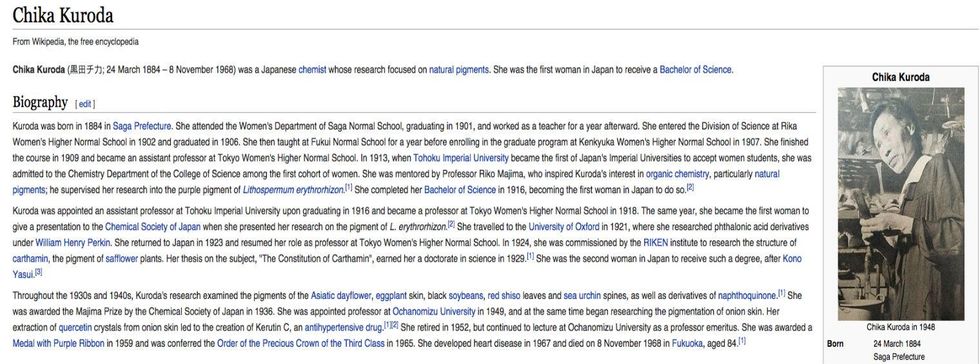Open 'Order of the Precious Crown' link

[301, 343]
